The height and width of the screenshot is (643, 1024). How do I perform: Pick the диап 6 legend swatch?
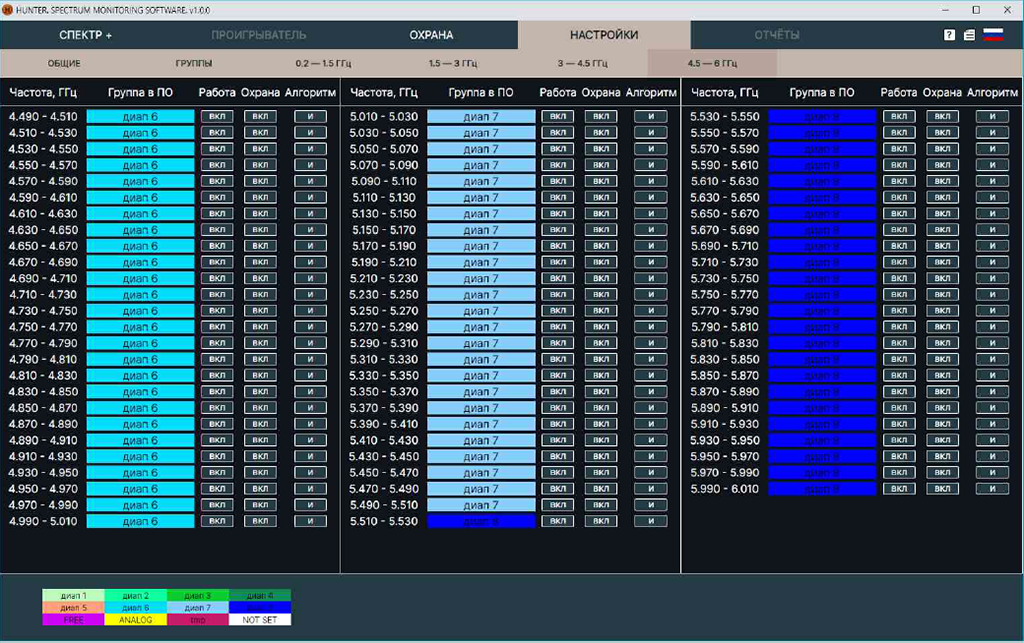(x=135, y=608)
